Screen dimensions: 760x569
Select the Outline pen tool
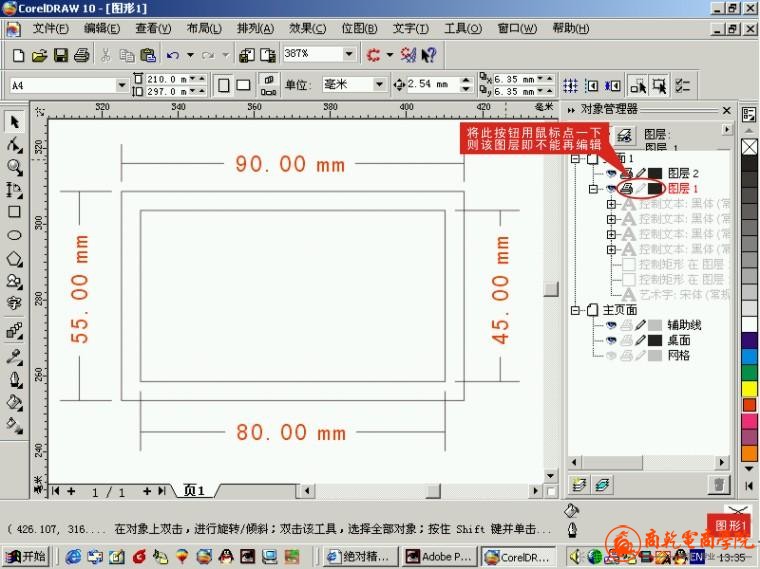click(15, 379)
